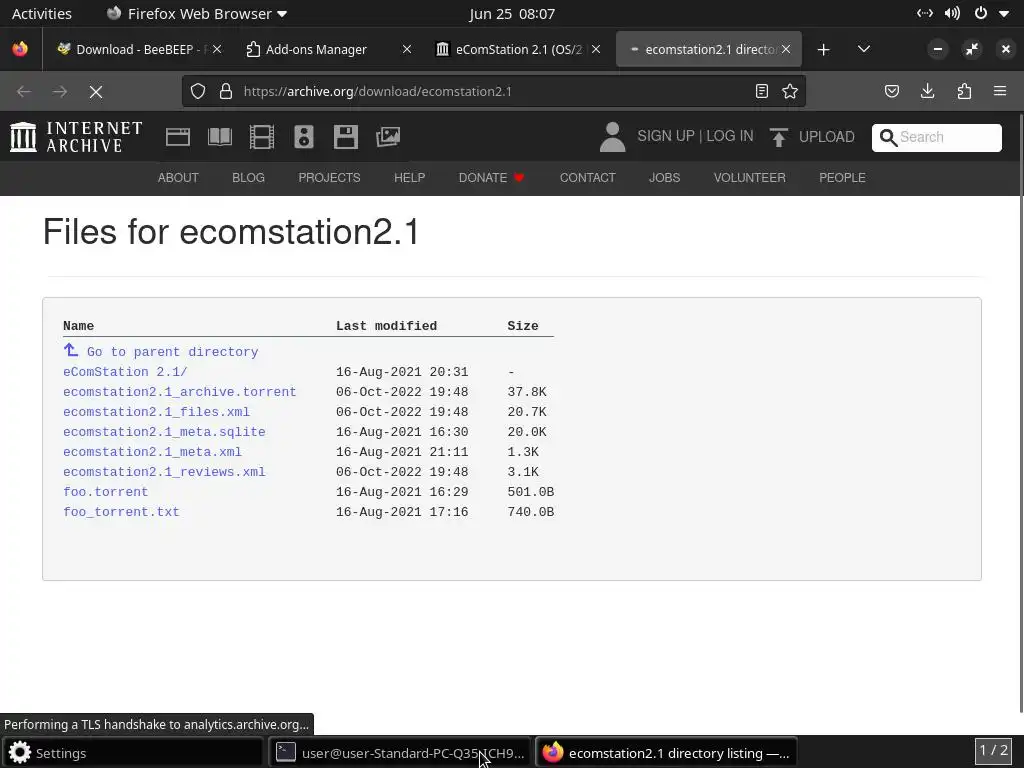The height and width of the screenshot is (768, 1024).
Task: Click the user avatar icon
Action: (x=612, y=136)
